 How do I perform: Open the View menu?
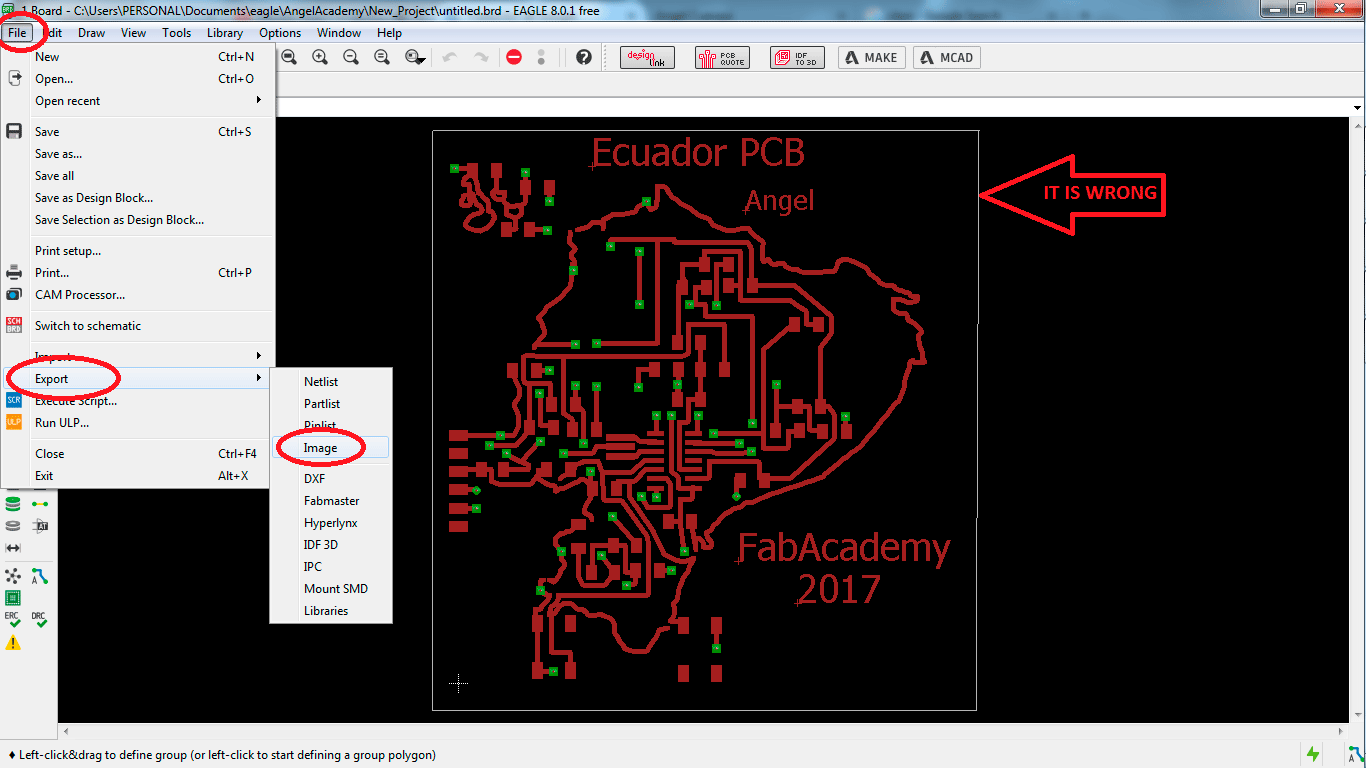tap(134, 33)
